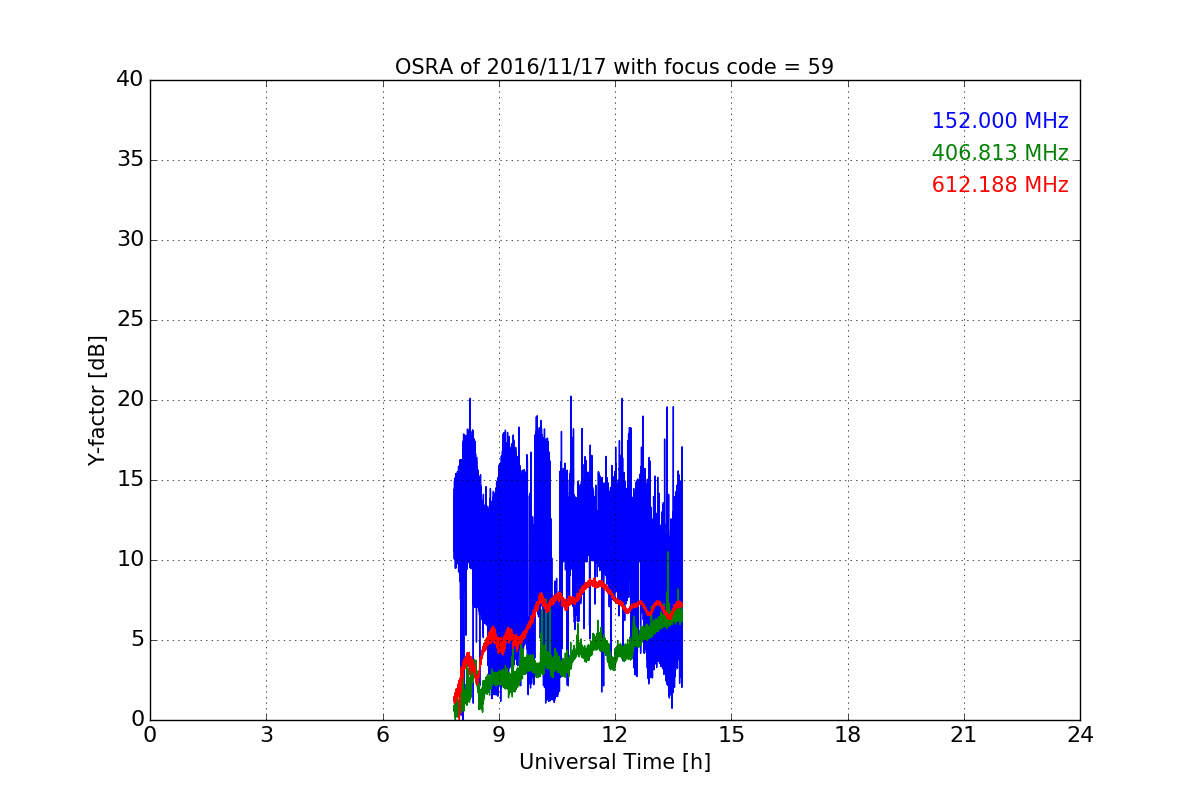Click the x-axis tick label 18

pos(848,735)
